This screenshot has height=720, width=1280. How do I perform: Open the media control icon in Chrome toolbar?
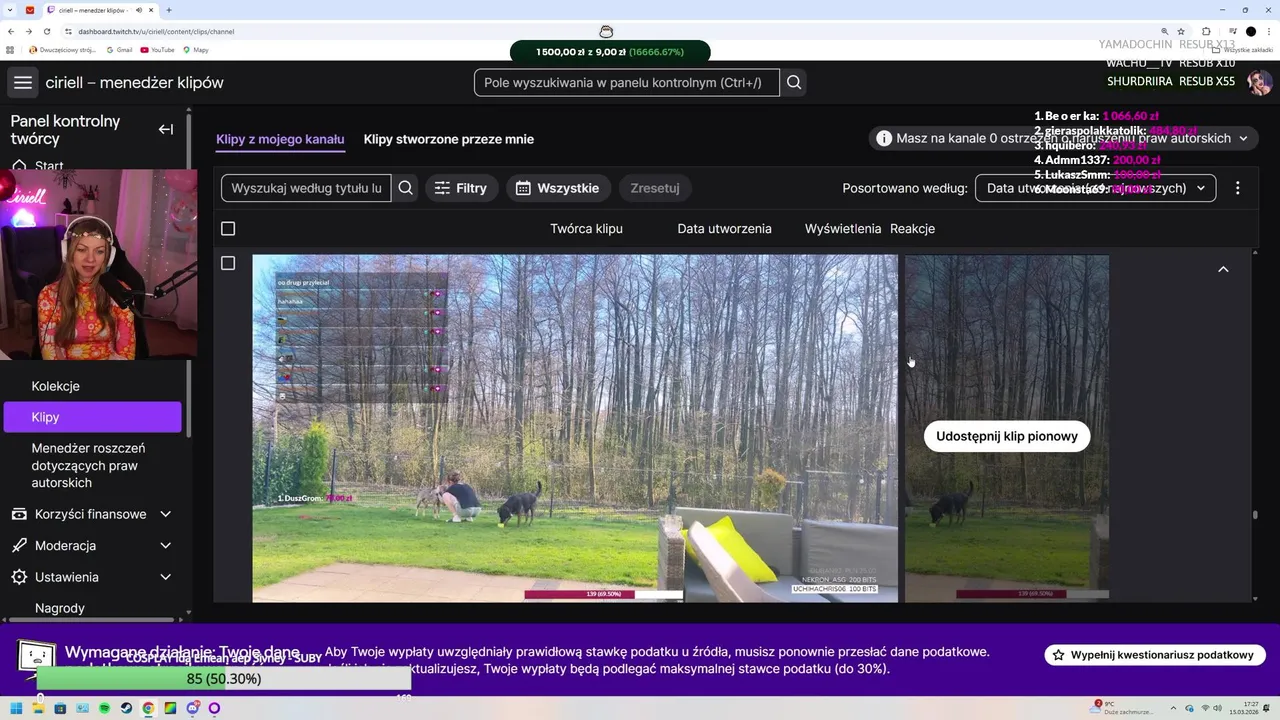[x=1232, y=32]
